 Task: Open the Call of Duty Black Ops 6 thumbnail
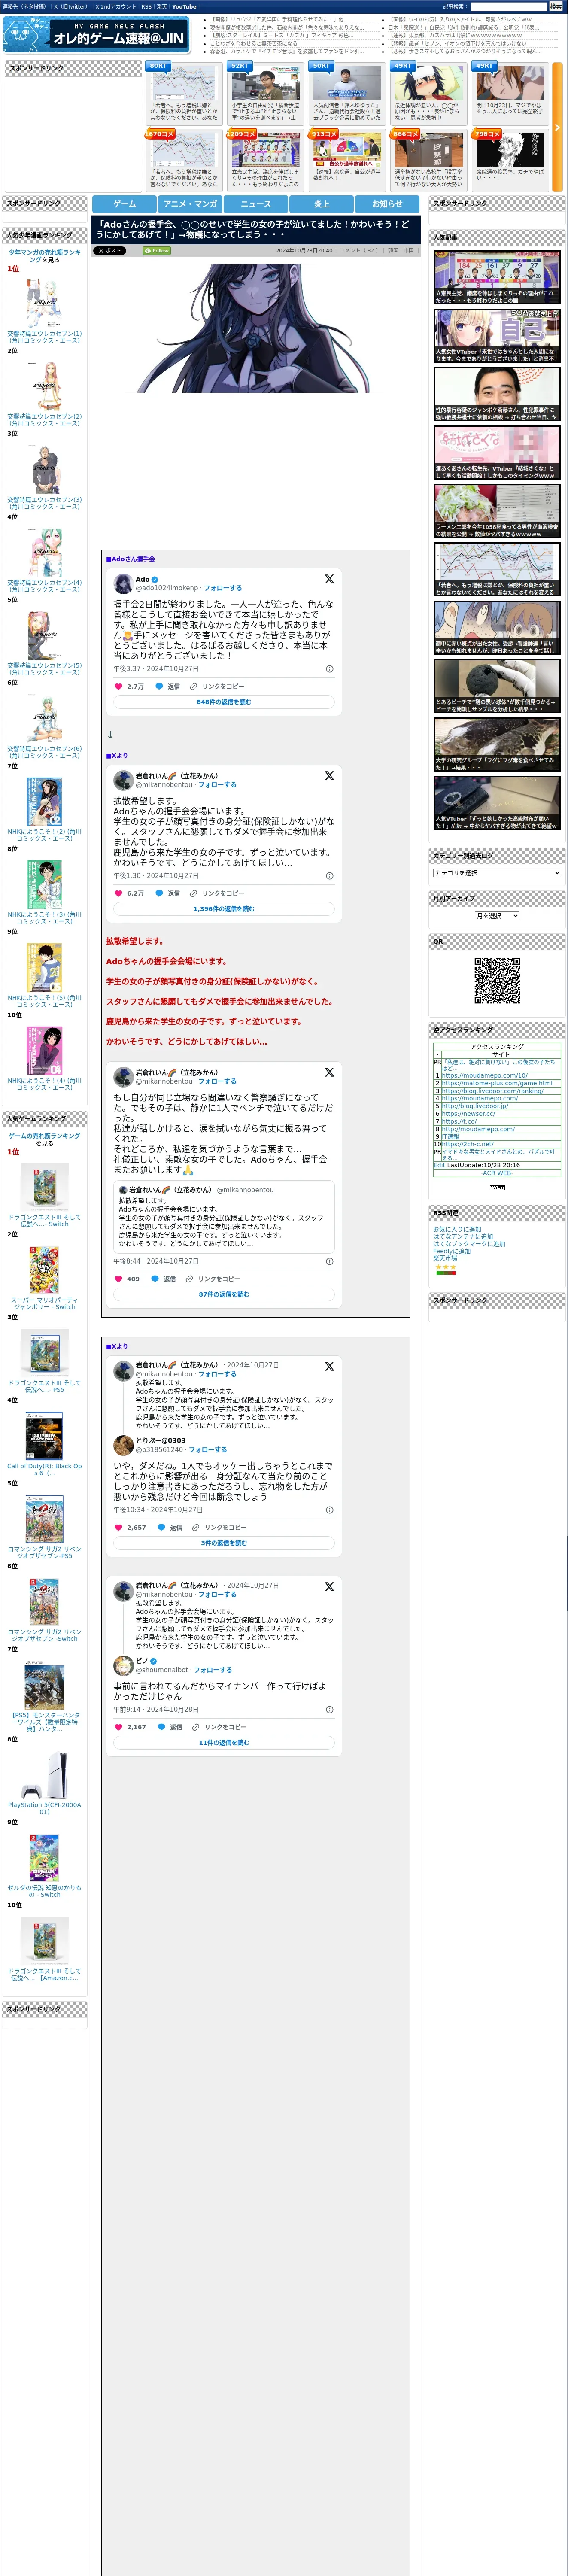coord(44,1436)
